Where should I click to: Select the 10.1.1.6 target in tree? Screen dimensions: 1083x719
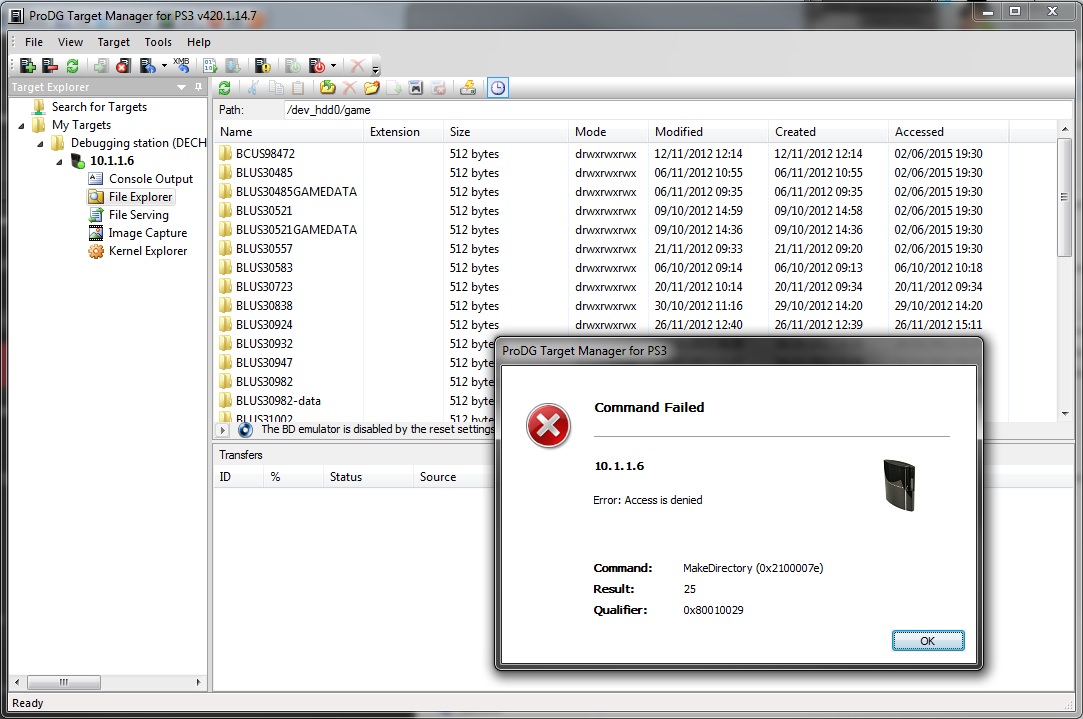(112, 161)
